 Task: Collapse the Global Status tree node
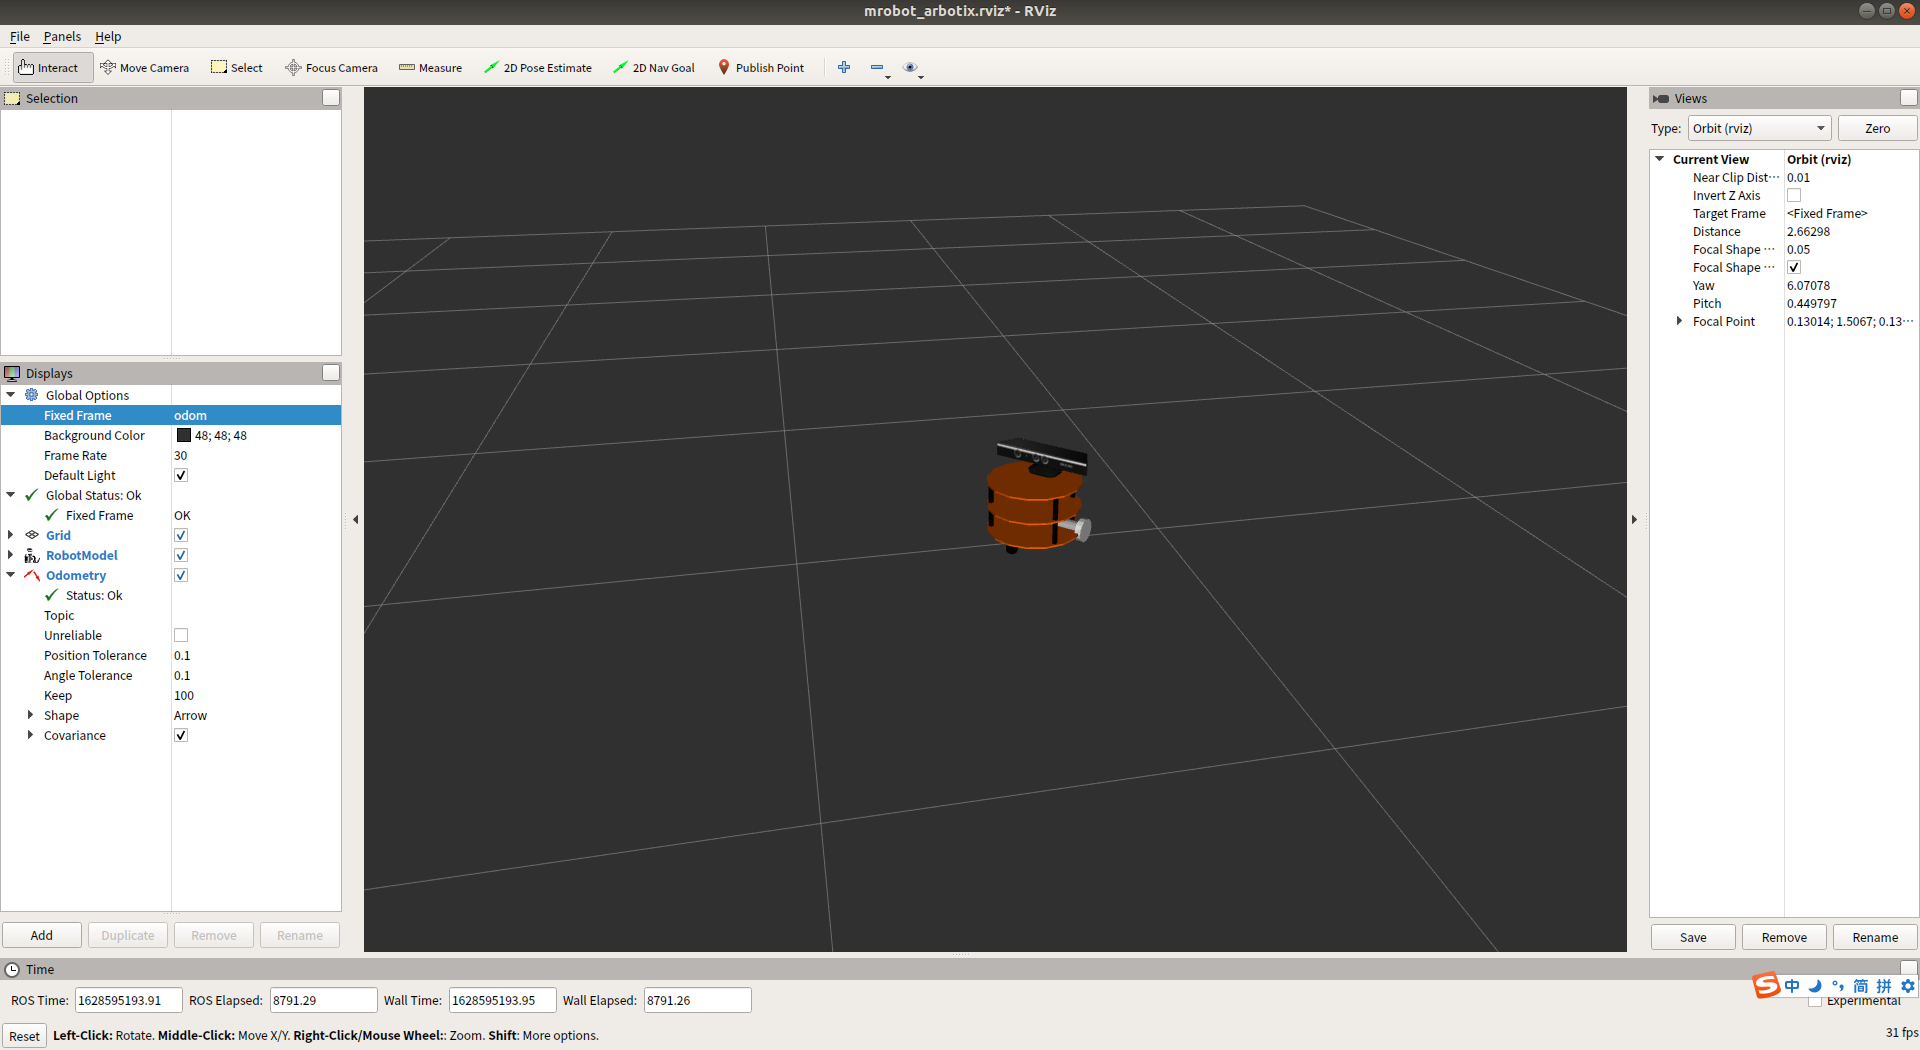(x=11, y=495)
